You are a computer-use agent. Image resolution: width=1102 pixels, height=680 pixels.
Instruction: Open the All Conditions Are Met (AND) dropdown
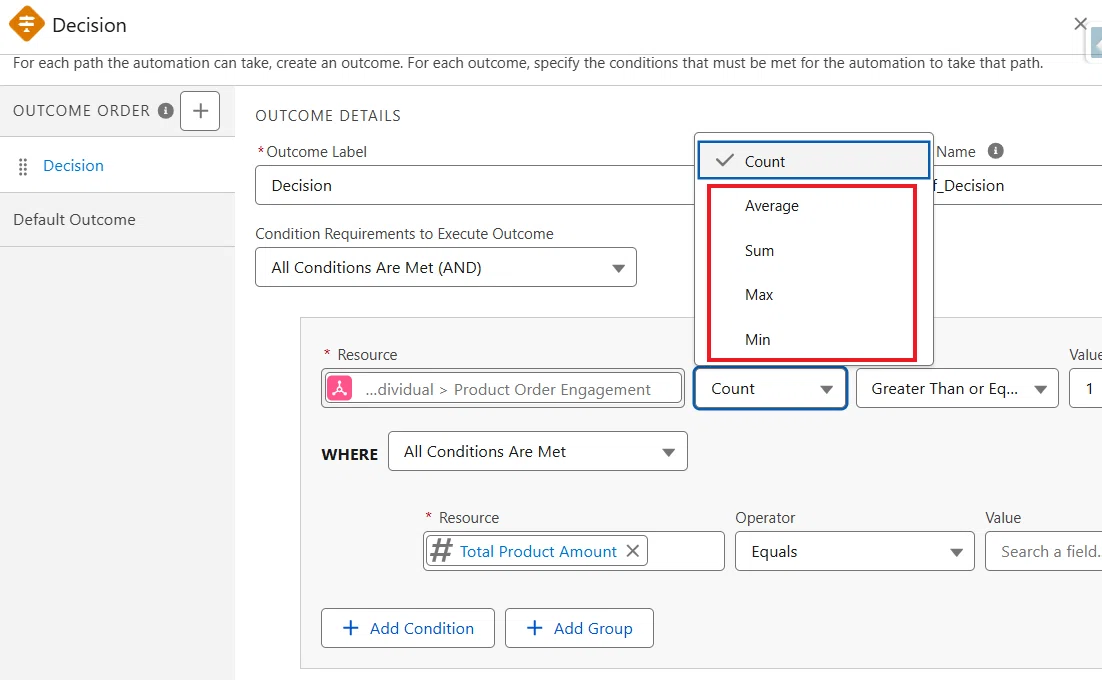446,267
